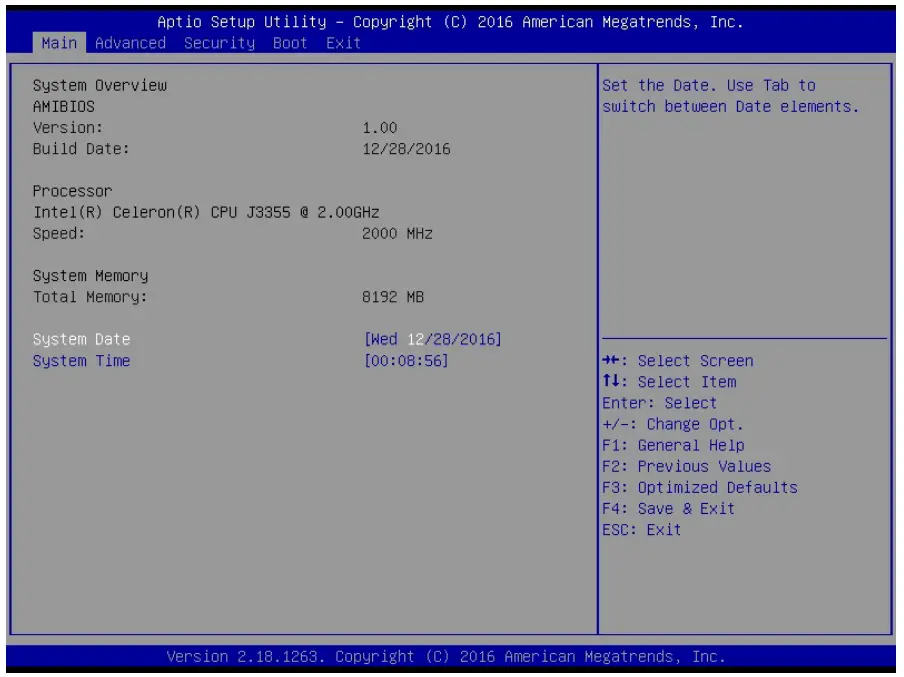
Task: Click the Aptio Setup Utility title text
Action: pos(450,22)
